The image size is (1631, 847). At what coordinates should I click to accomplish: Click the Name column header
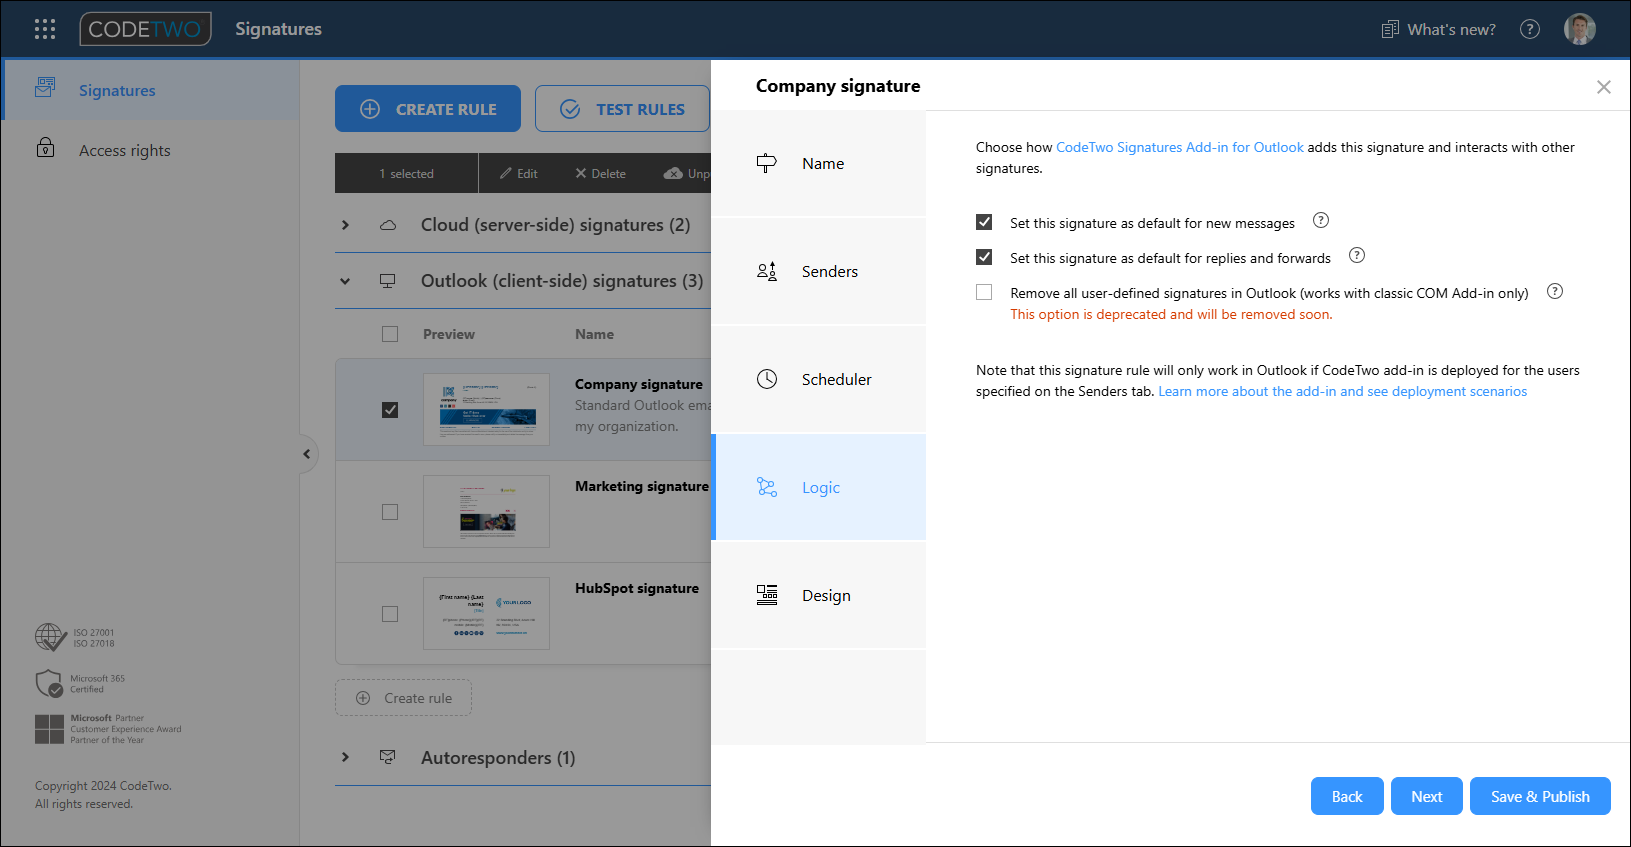[x=594, y=334]
